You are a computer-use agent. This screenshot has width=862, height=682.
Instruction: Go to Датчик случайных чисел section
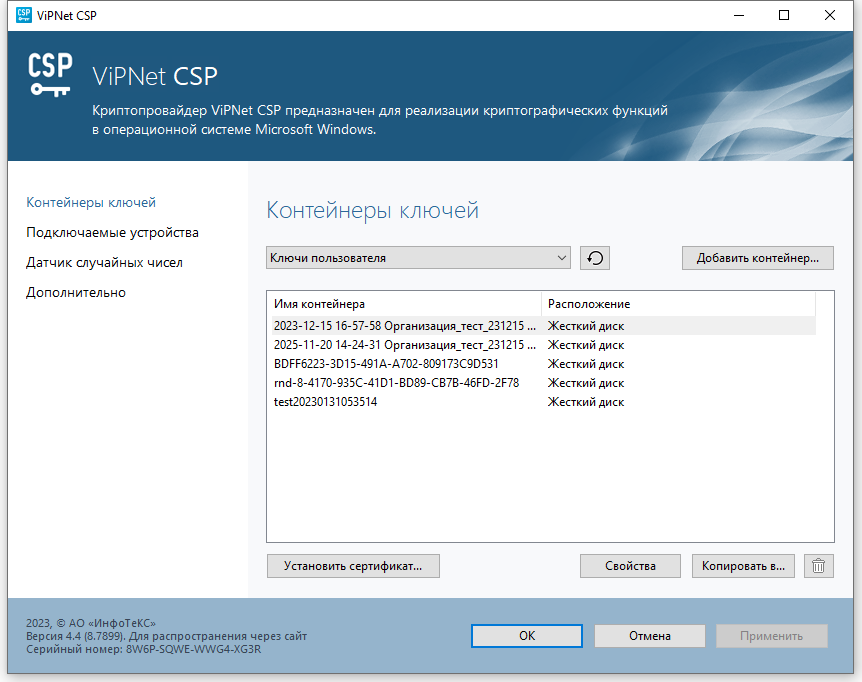104,263
